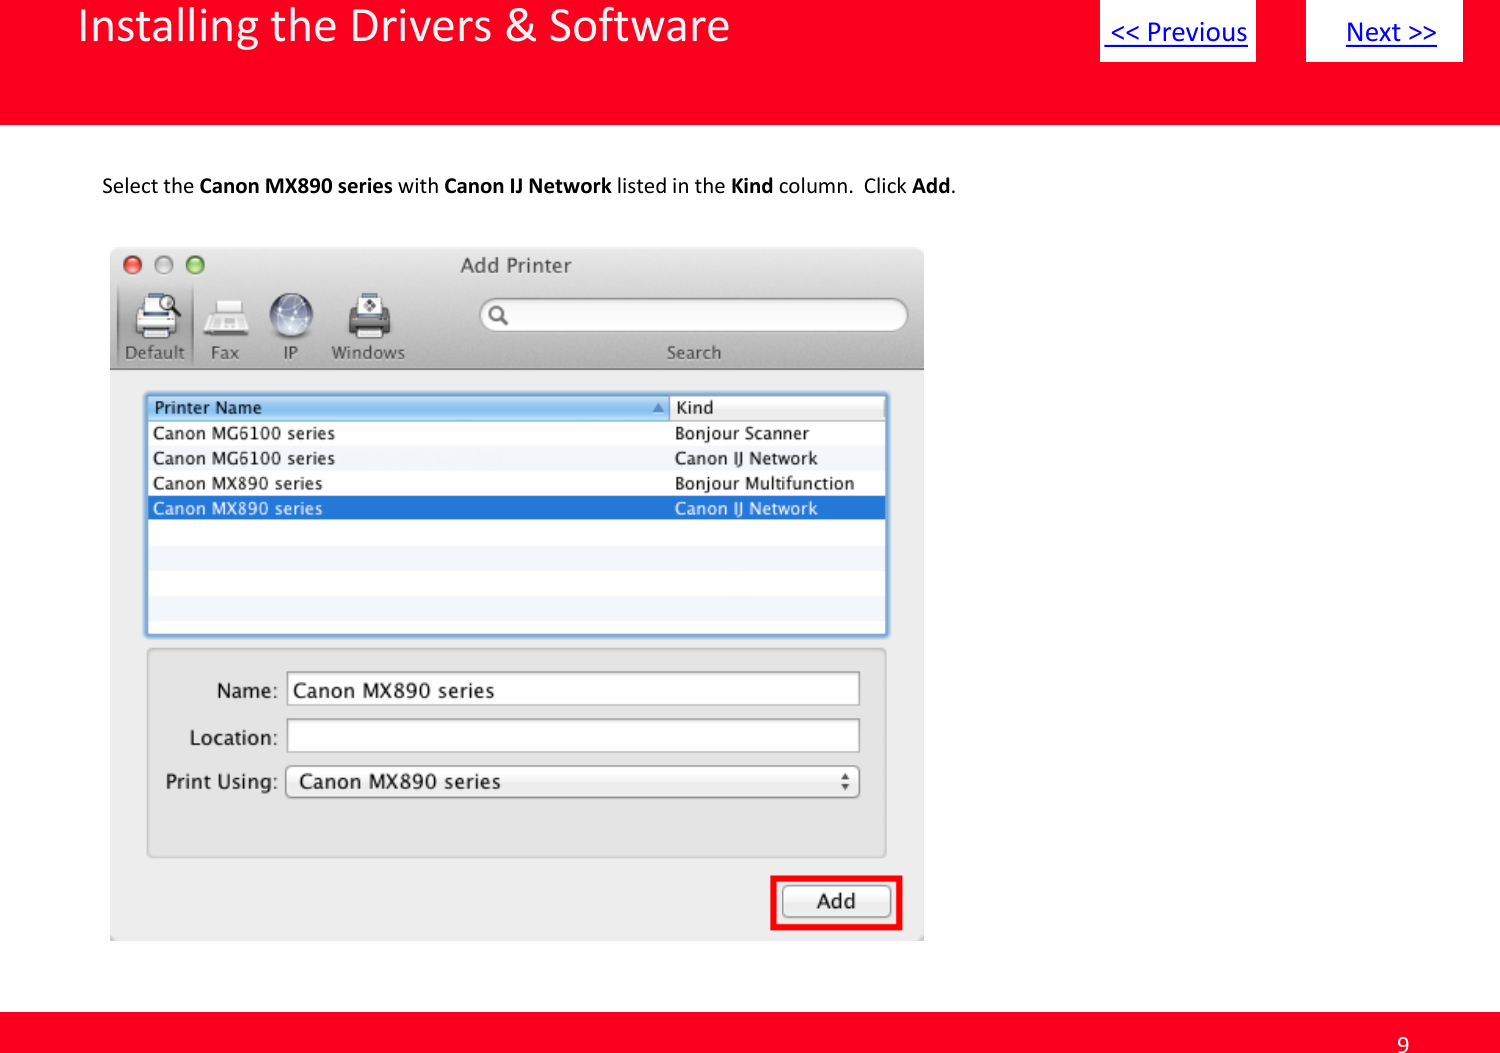
Task: Focus the printer search field
Action: (x=694, y=316)
